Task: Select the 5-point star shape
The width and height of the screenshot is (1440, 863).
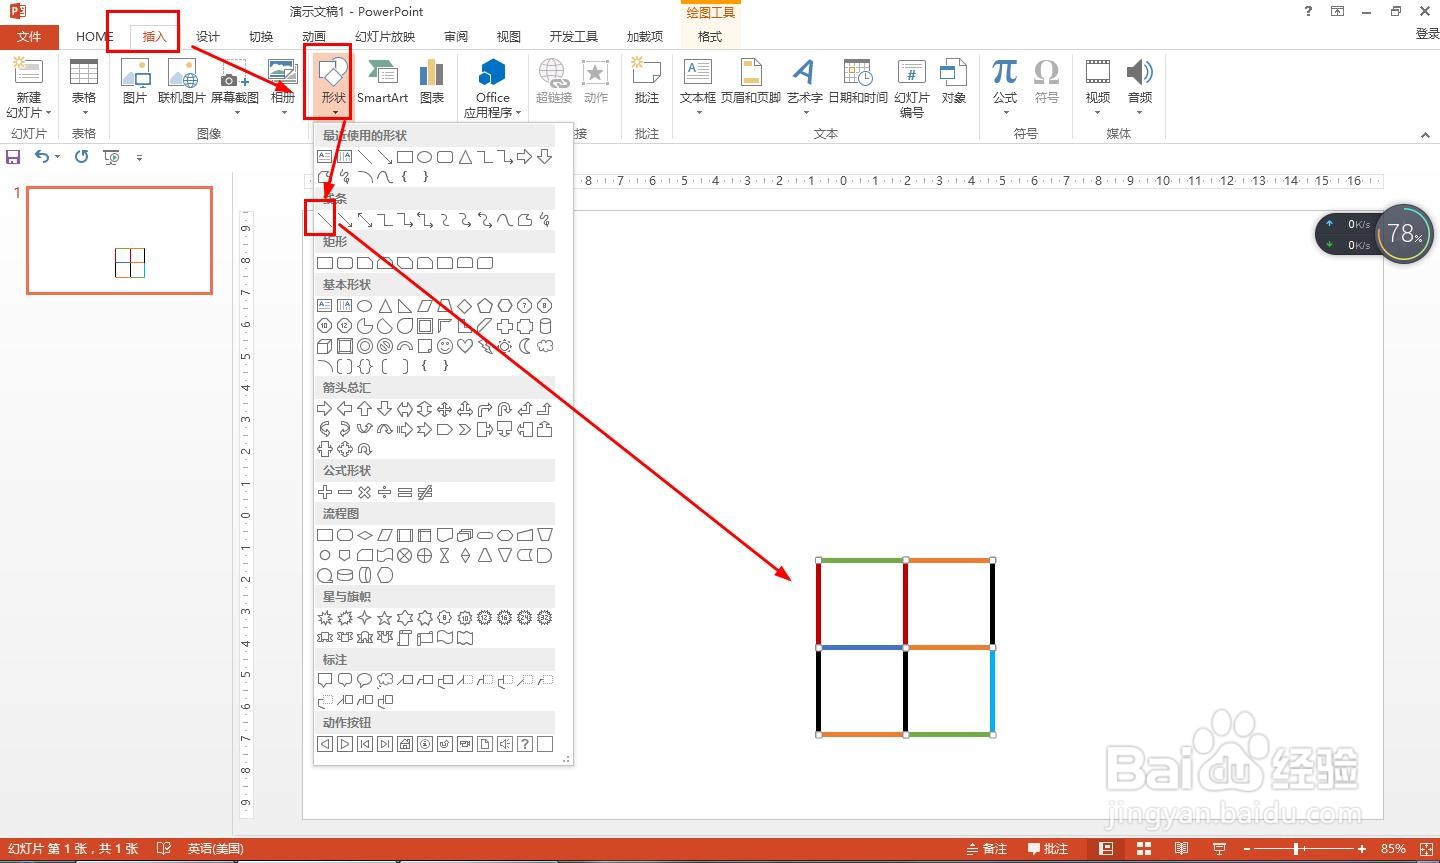Action: pos(385,618)
